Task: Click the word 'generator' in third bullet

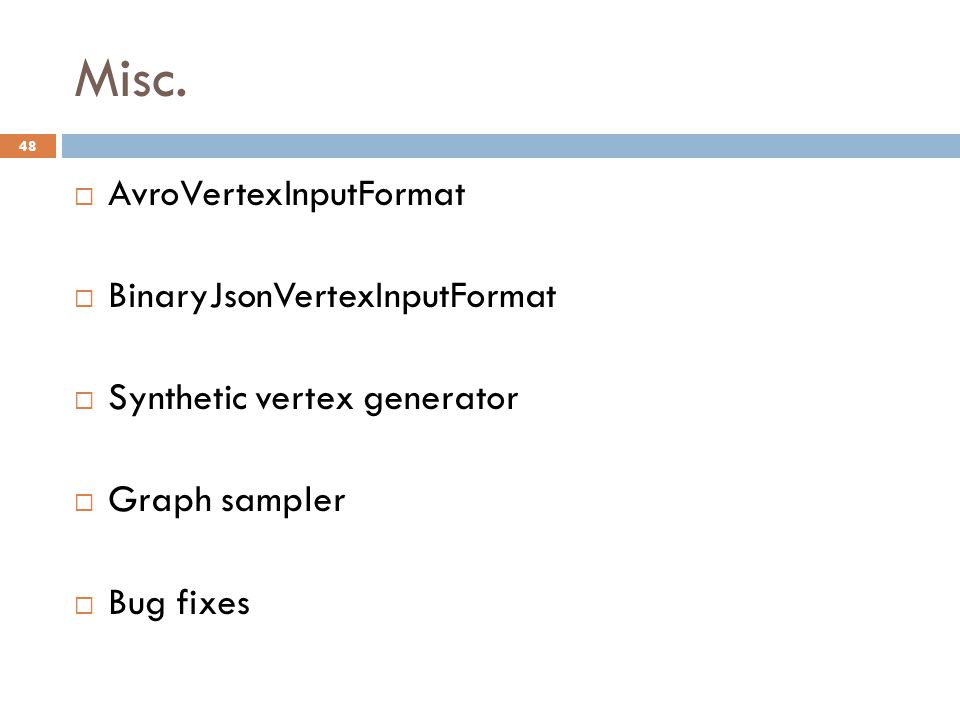Action: 441,402
